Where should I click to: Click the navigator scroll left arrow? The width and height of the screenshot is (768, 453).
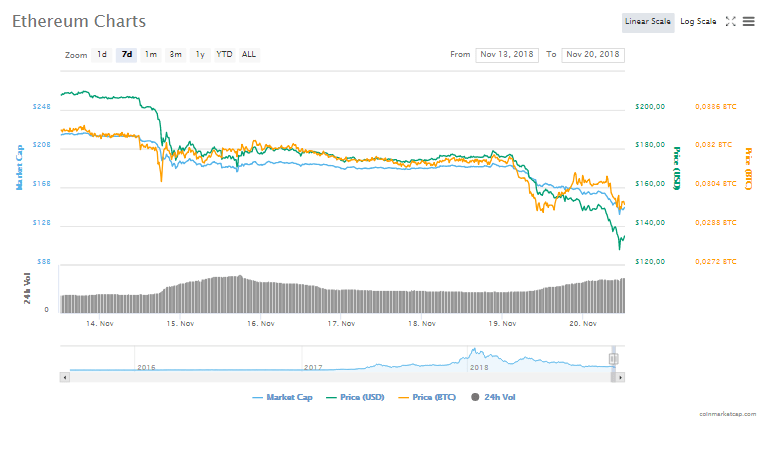tap(65, 378)
